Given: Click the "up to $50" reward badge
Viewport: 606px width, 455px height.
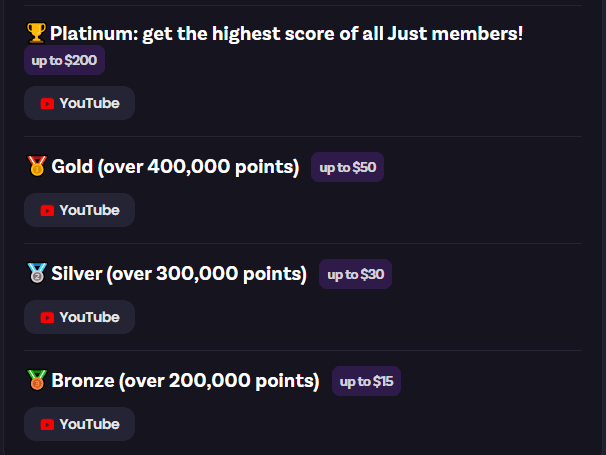Looking at the screenshot, I should pos(347,168).
